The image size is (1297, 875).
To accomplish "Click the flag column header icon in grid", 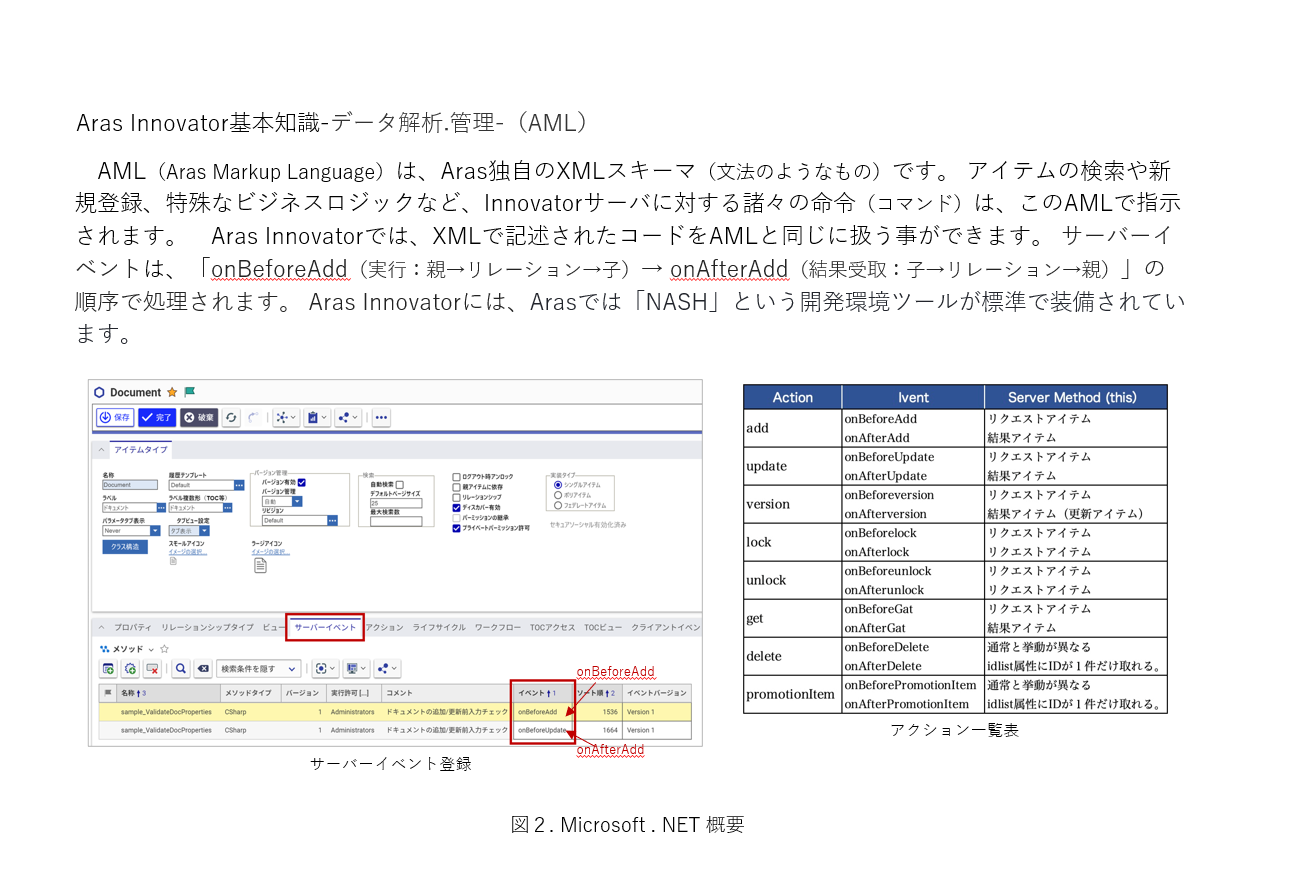I will pos(108,693).
